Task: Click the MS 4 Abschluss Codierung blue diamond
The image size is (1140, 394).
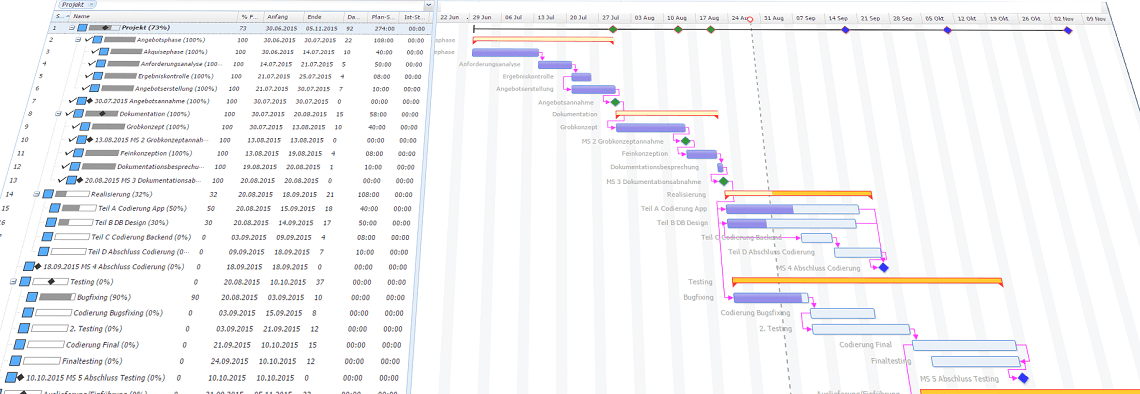Action: click(883, 268)
